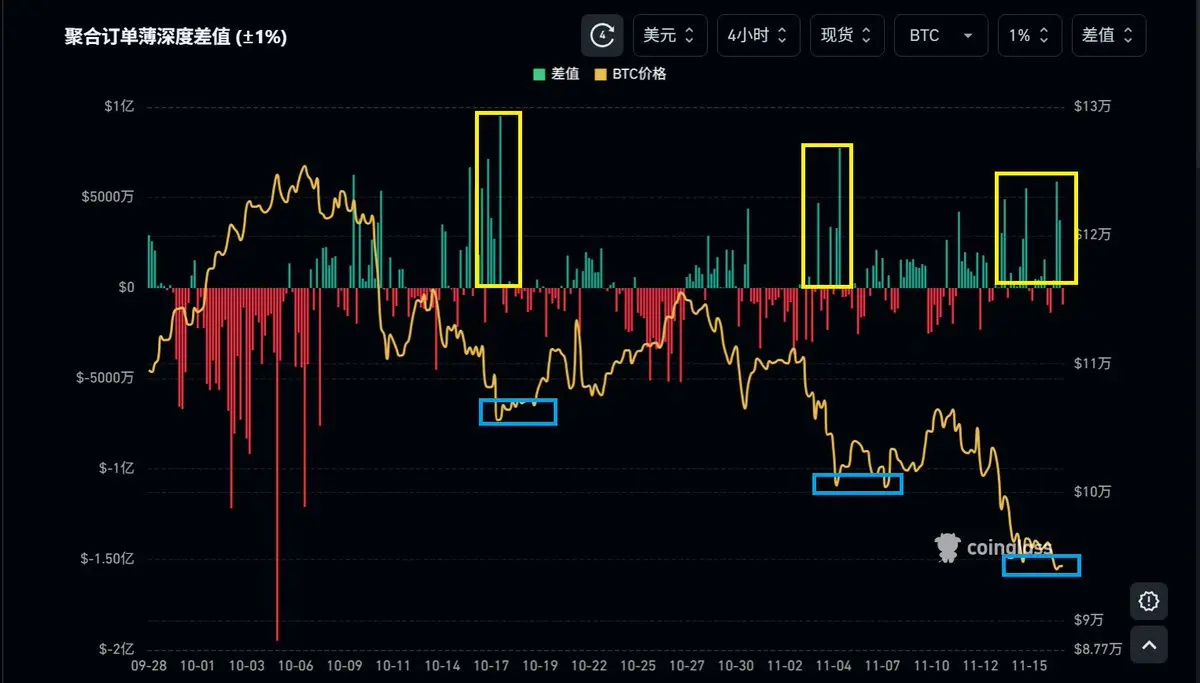Viewport: 1200px width, 683px height.
Task: Click the green 差值 legend swatch
Action: click(x=539, y=74)
